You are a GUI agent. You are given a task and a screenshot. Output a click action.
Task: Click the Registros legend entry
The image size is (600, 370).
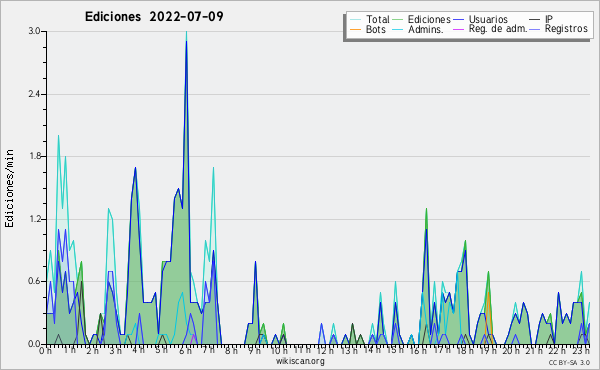click(x=558, y=29)
